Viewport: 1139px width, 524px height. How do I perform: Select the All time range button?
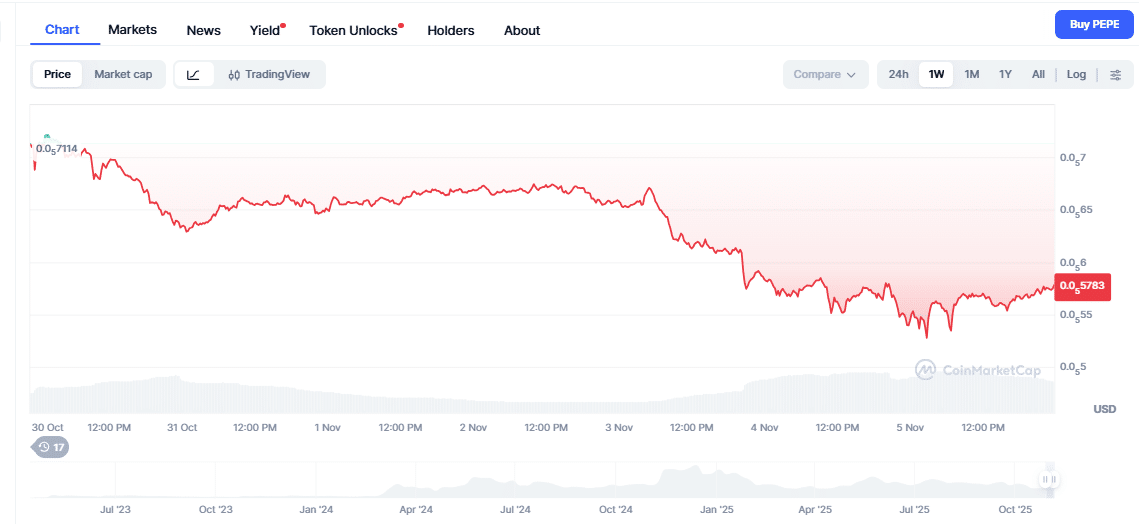[1038, 74]
